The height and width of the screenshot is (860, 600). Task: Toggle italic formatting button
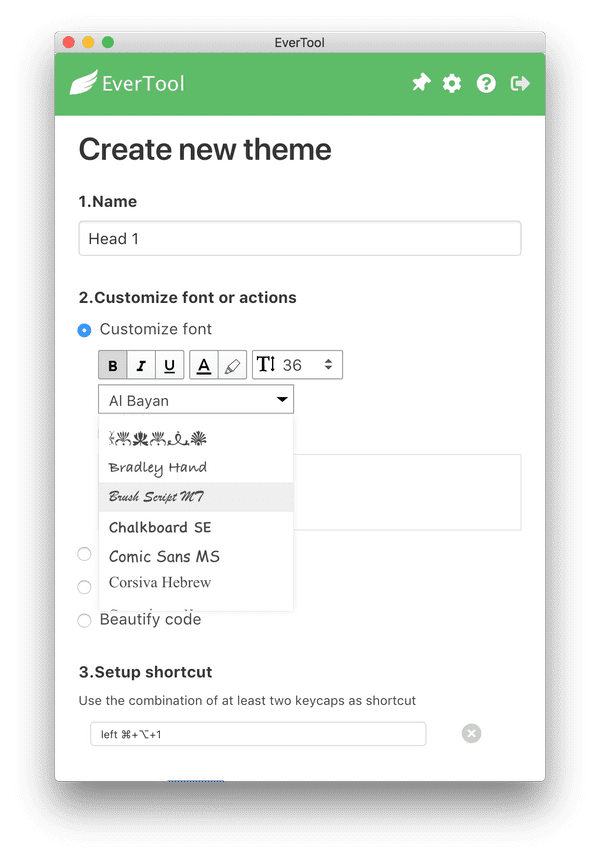pyautogui.click(x=141, y=366)
